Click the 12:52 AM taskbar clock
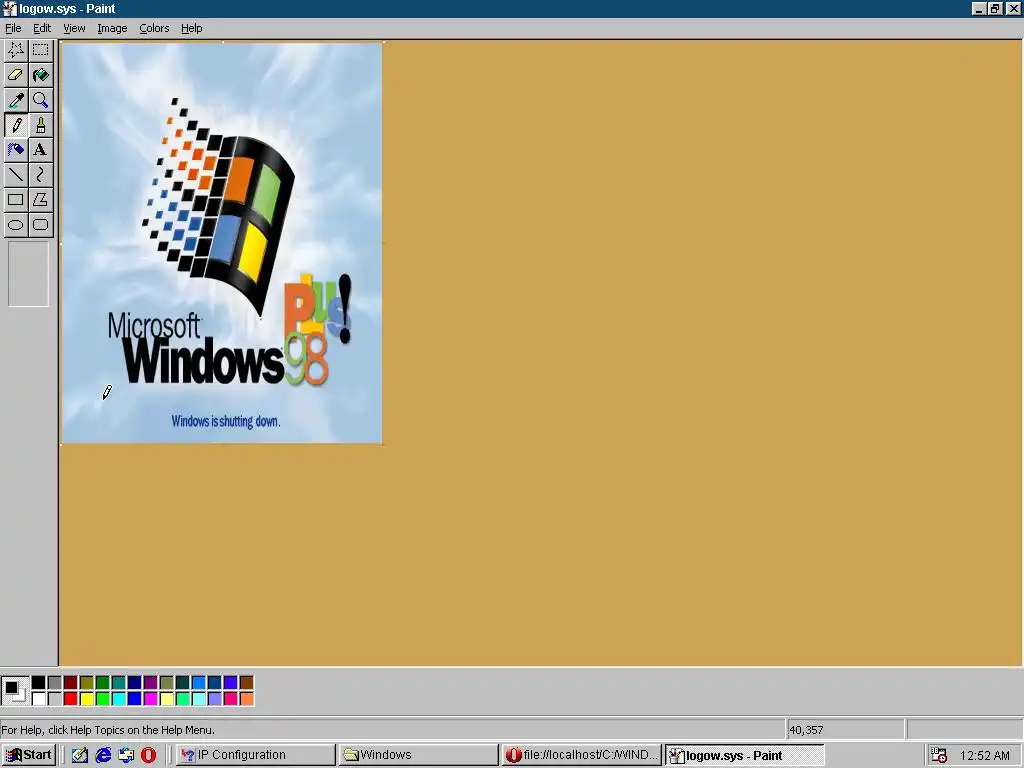 point(984,756)
